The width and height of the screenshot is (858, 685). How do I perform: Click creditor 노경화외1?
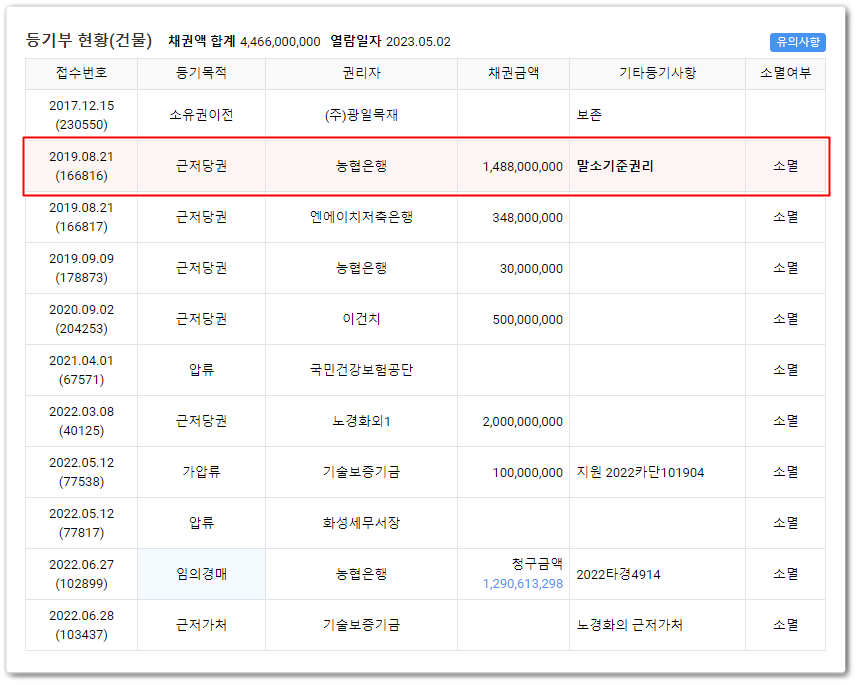(361, 421)
